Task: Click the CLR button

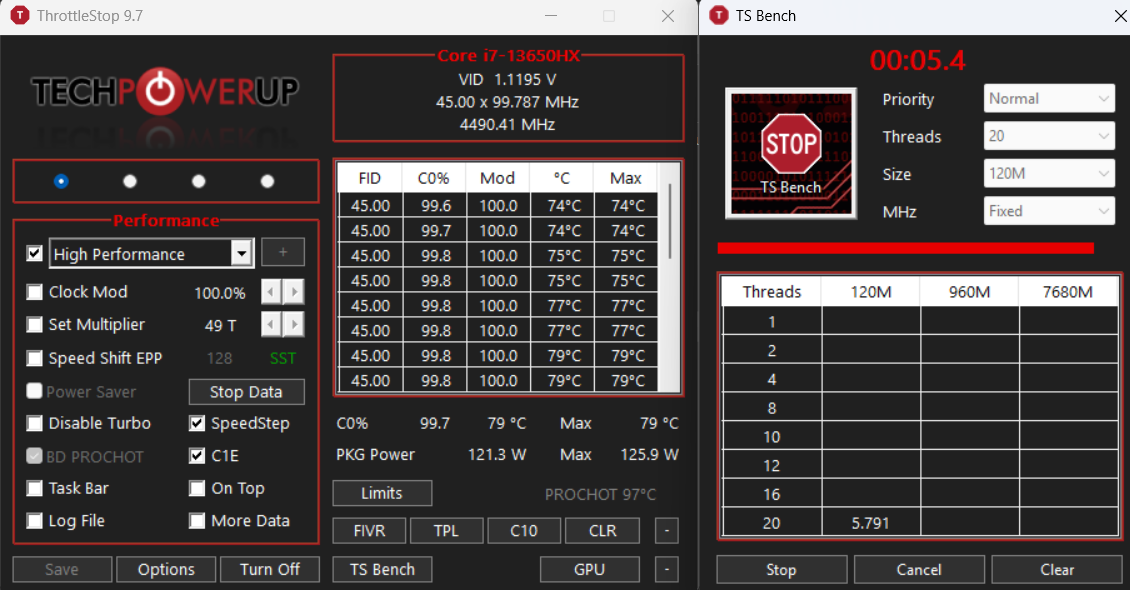Action: click(x=602, y=531)
